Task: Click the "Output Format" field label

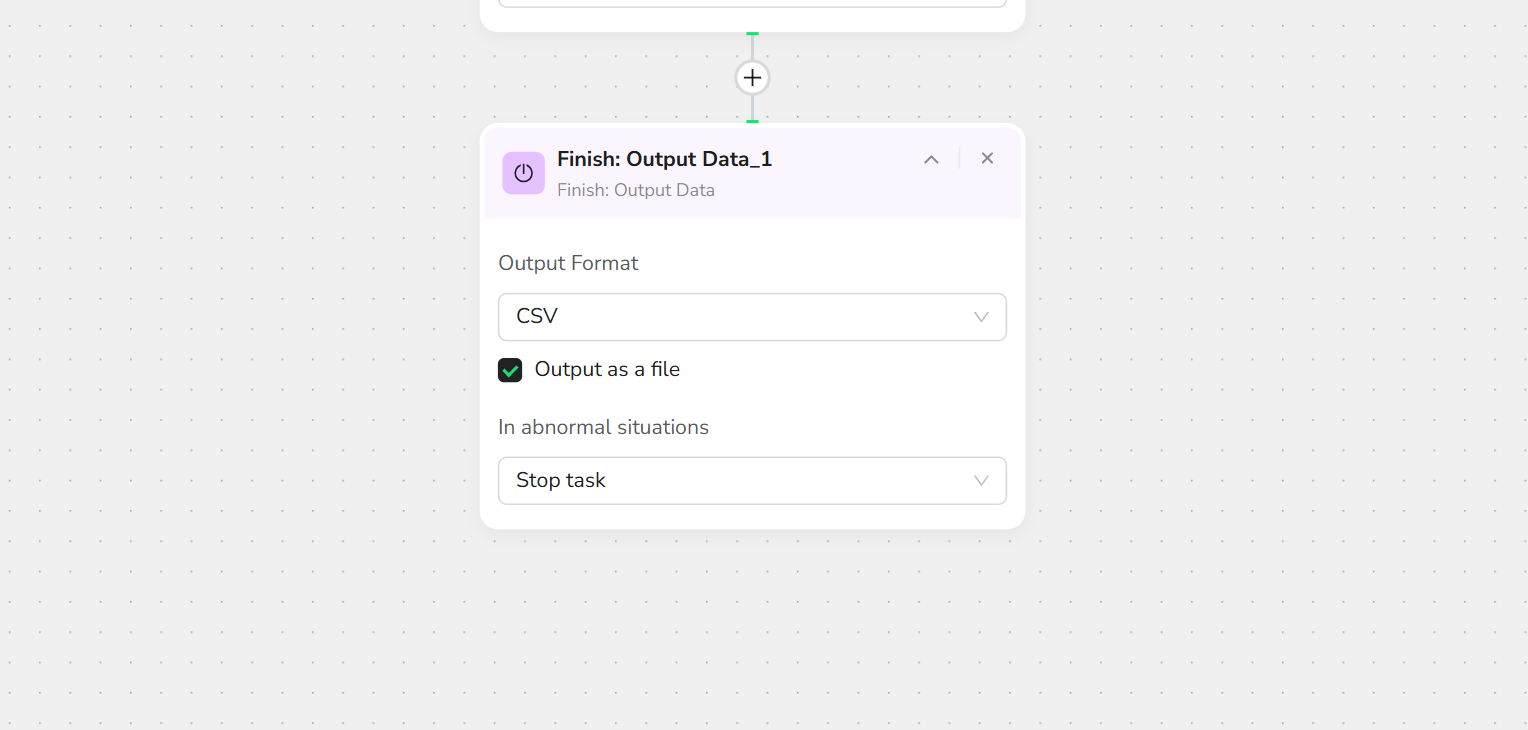Action: (568, 263)
